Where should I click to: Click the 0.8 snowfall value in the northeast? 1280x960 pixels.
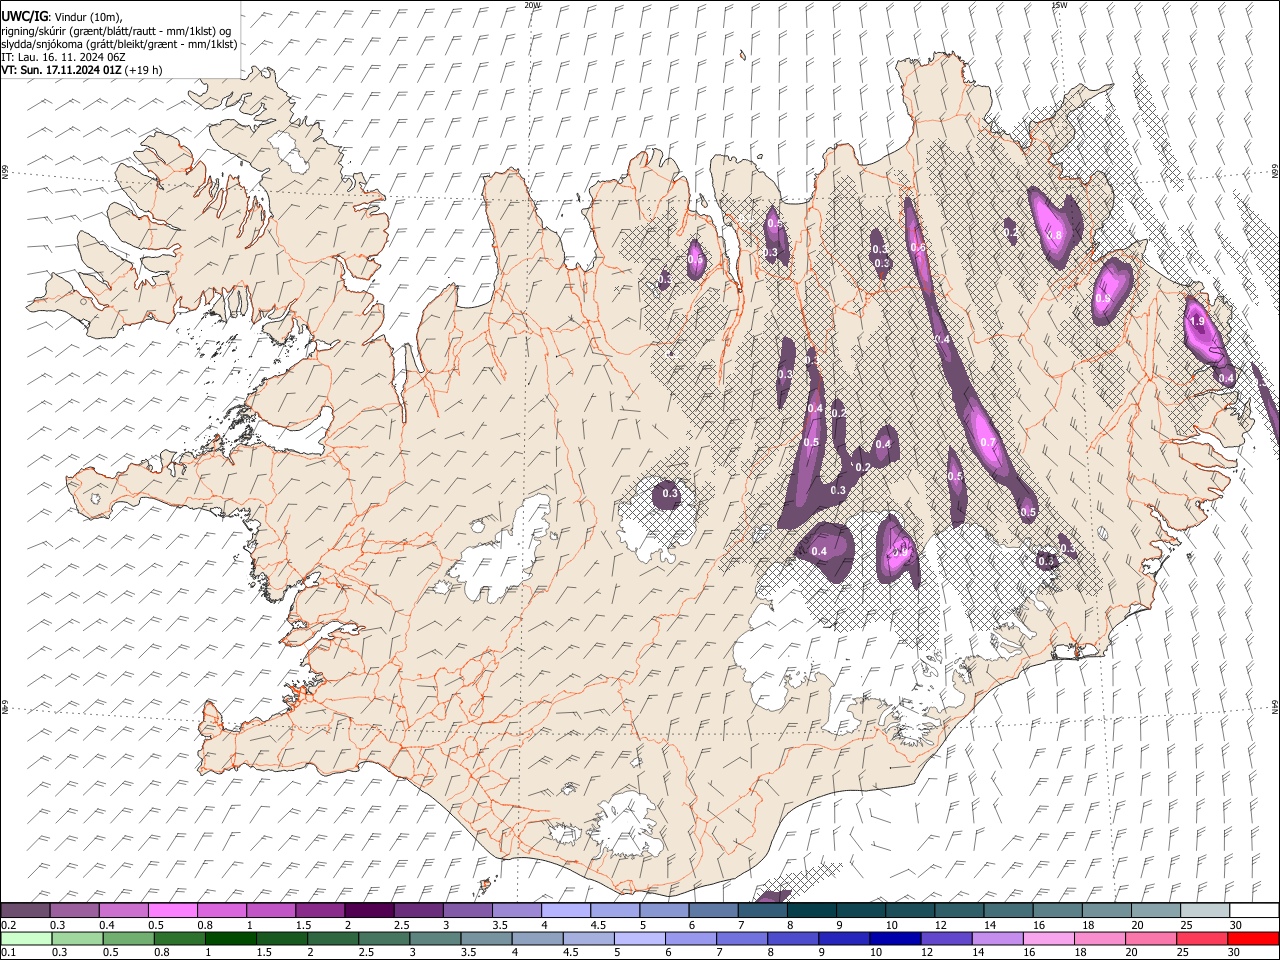click(1054, 236)
